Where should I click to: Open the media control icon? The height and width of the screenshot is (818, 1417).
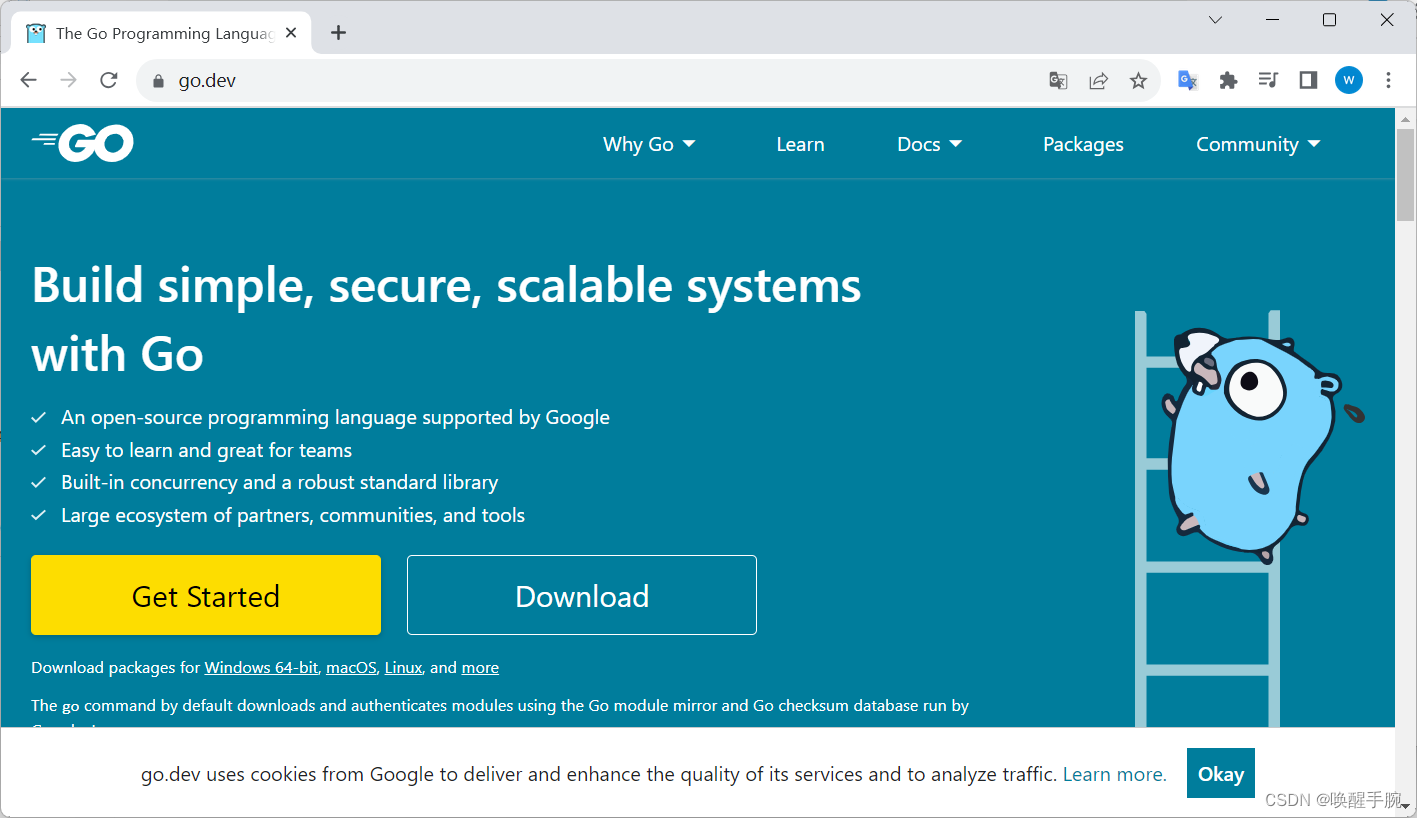coord(1268,81)
